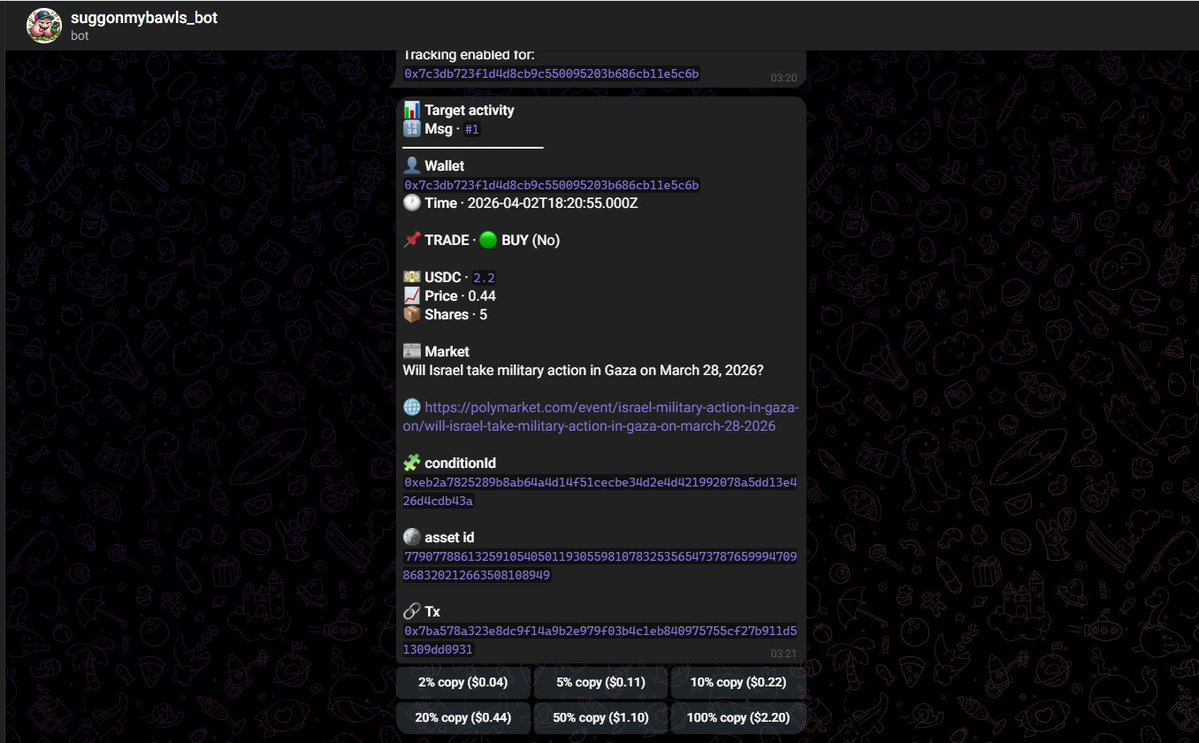Click the 'bot' label under the chat name
1199x743 pixels.
(80, 36)
